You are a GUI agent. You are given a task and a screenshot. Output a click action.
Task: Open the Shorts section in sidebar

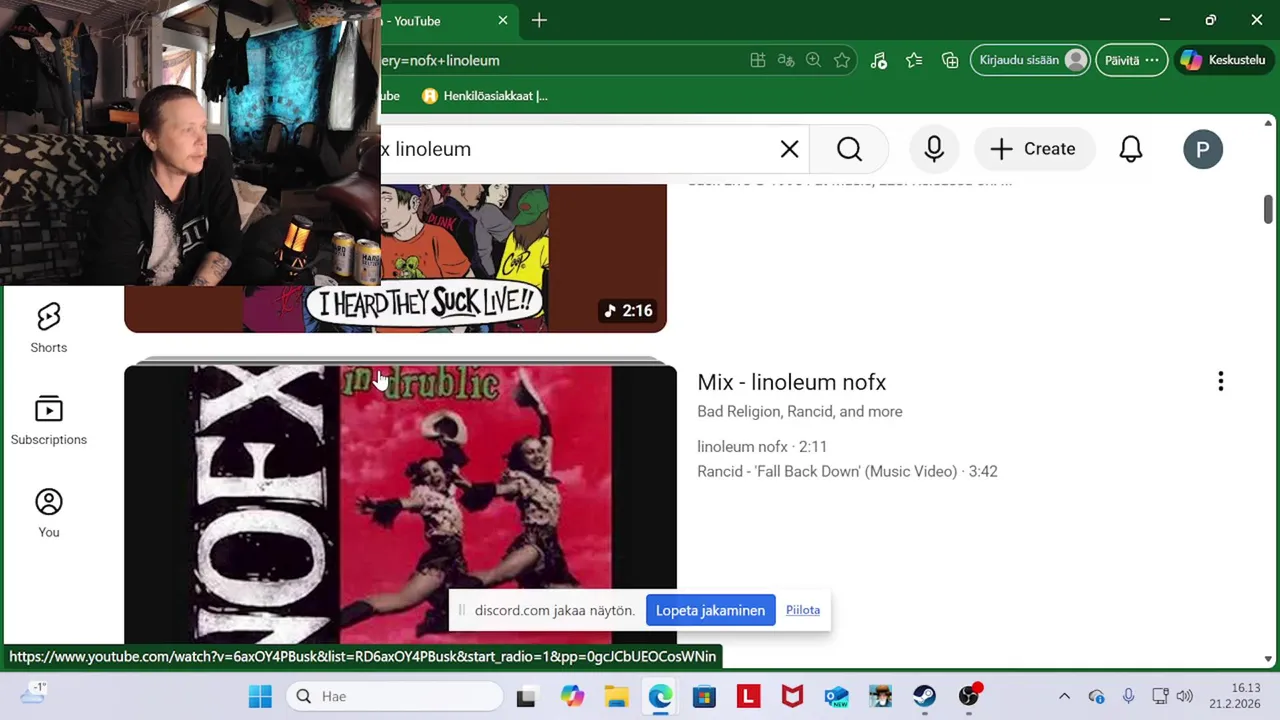(48, 329)
